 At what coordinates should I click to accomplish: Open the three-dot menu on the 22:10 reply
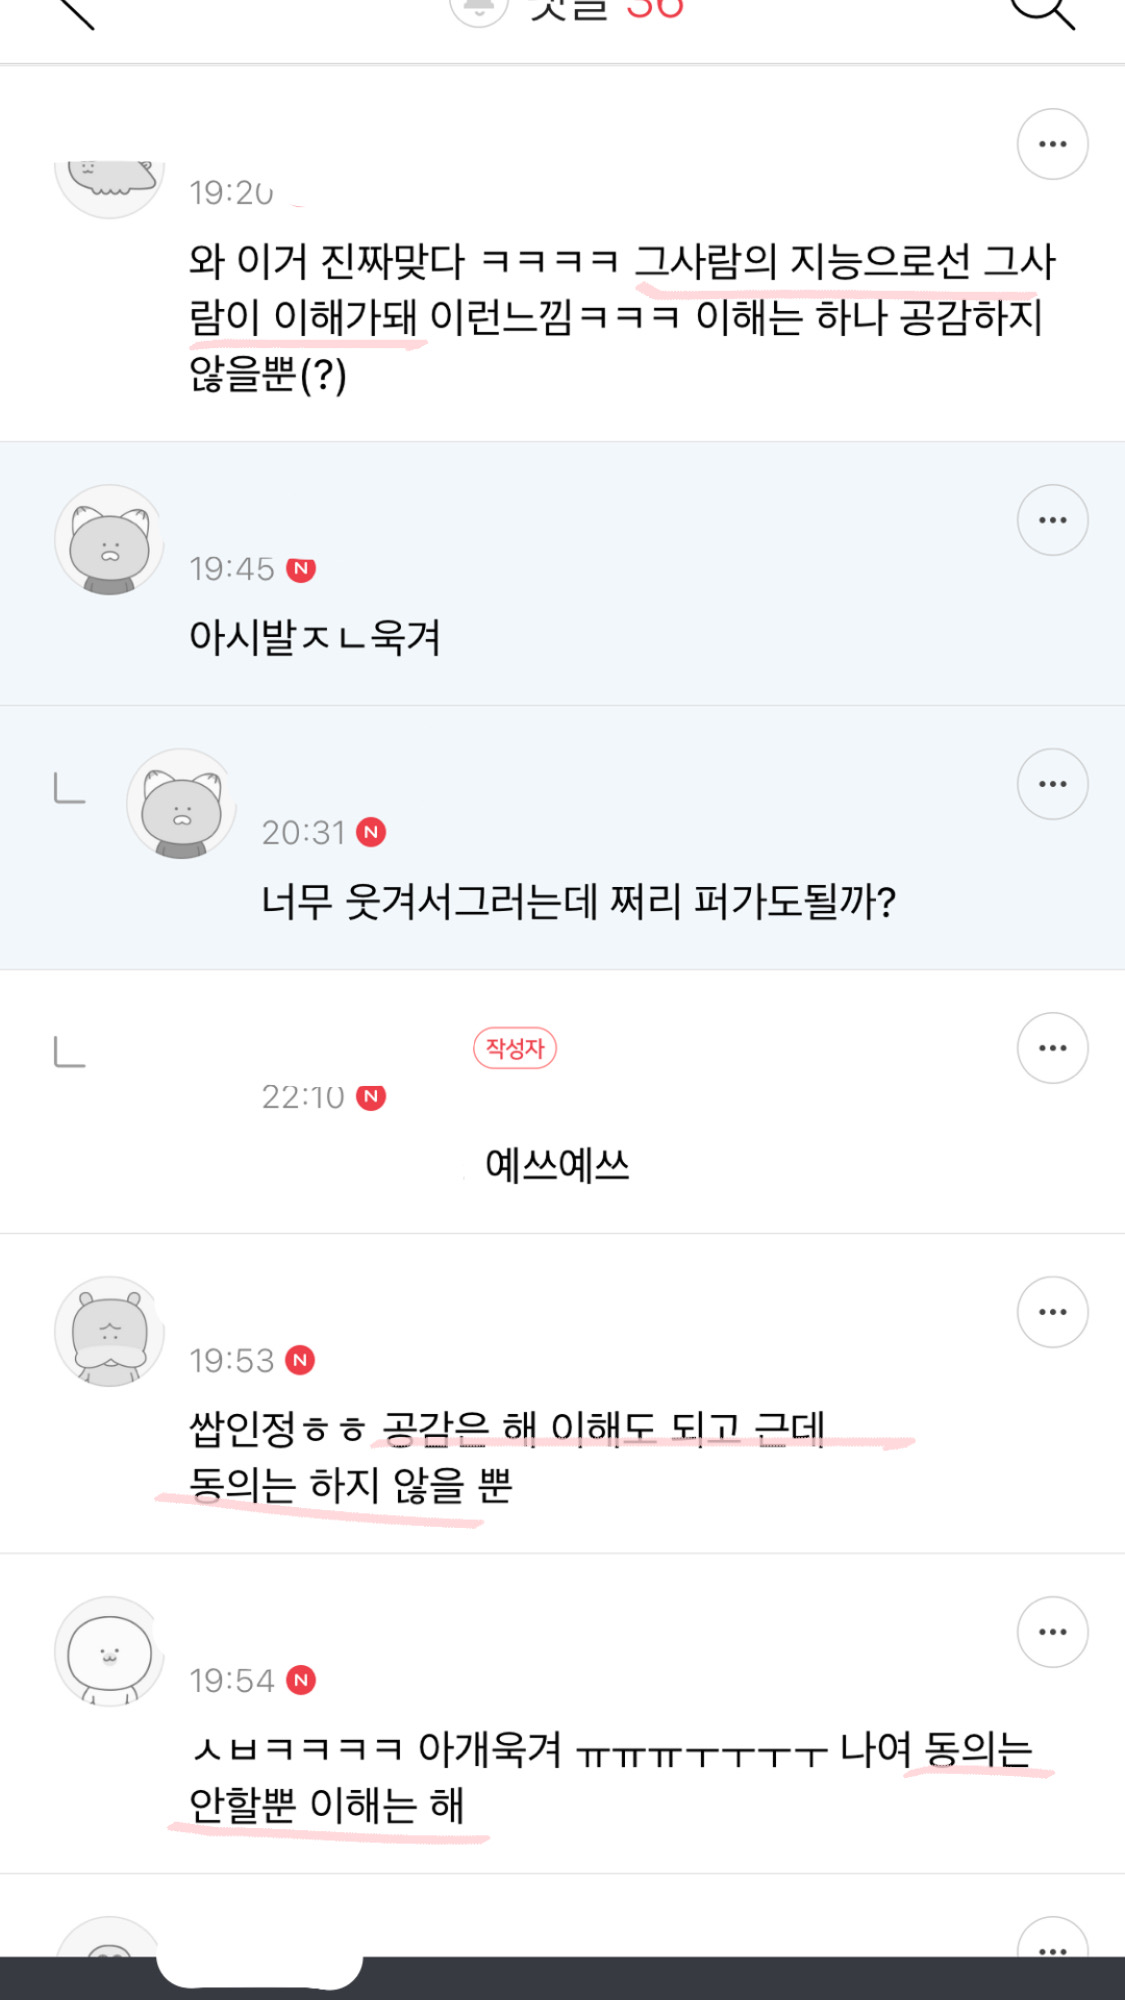click(x=1052, y=1048)
